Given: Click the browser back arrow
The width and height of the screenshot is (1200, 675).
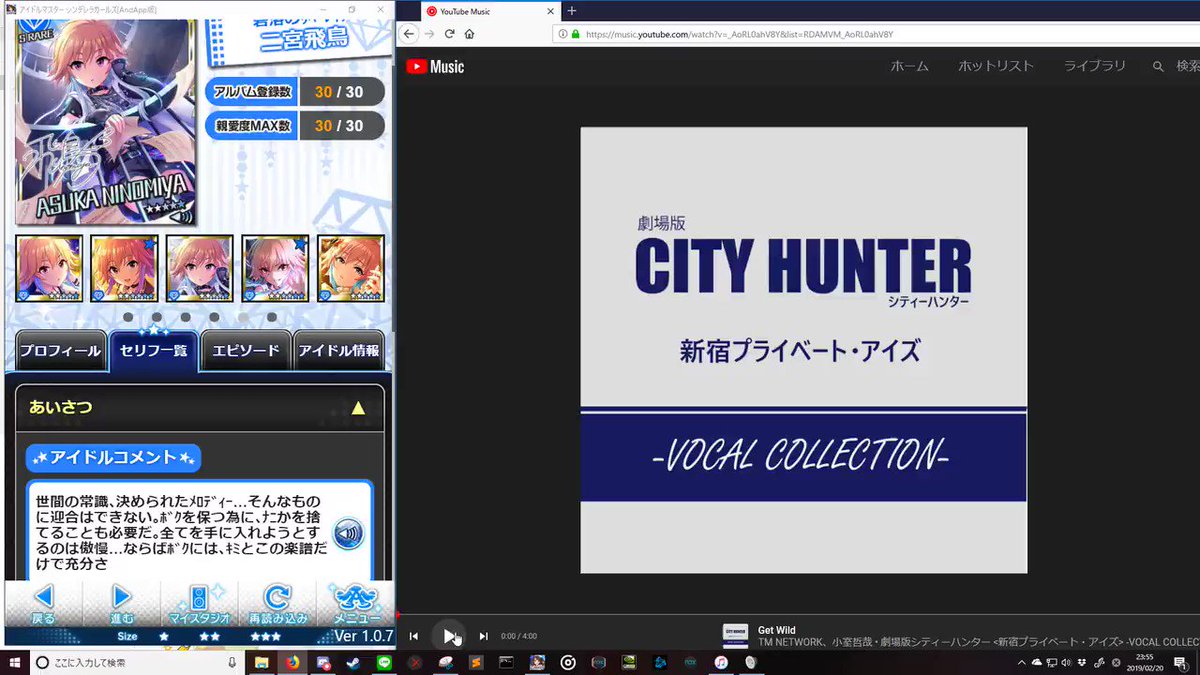Looking at the screenshot, I should click(x=410, y=33).
